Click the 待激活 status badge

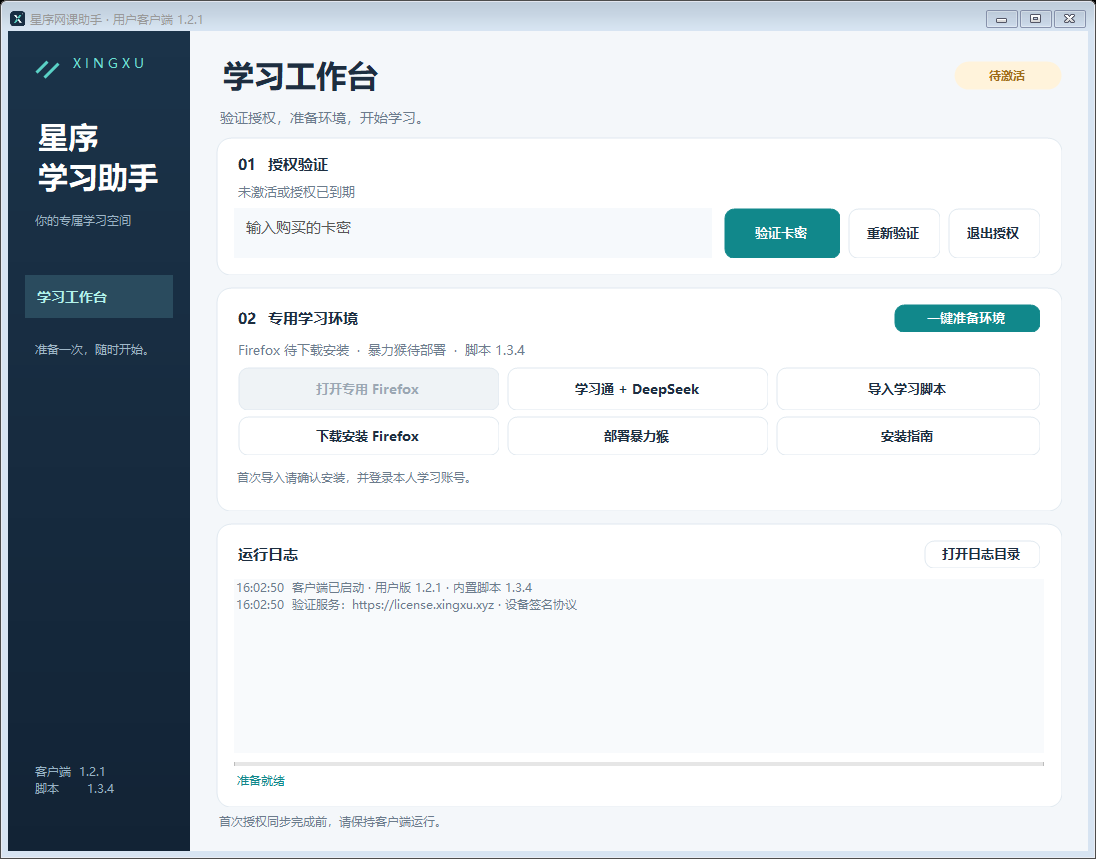(x=1007, y=75)
